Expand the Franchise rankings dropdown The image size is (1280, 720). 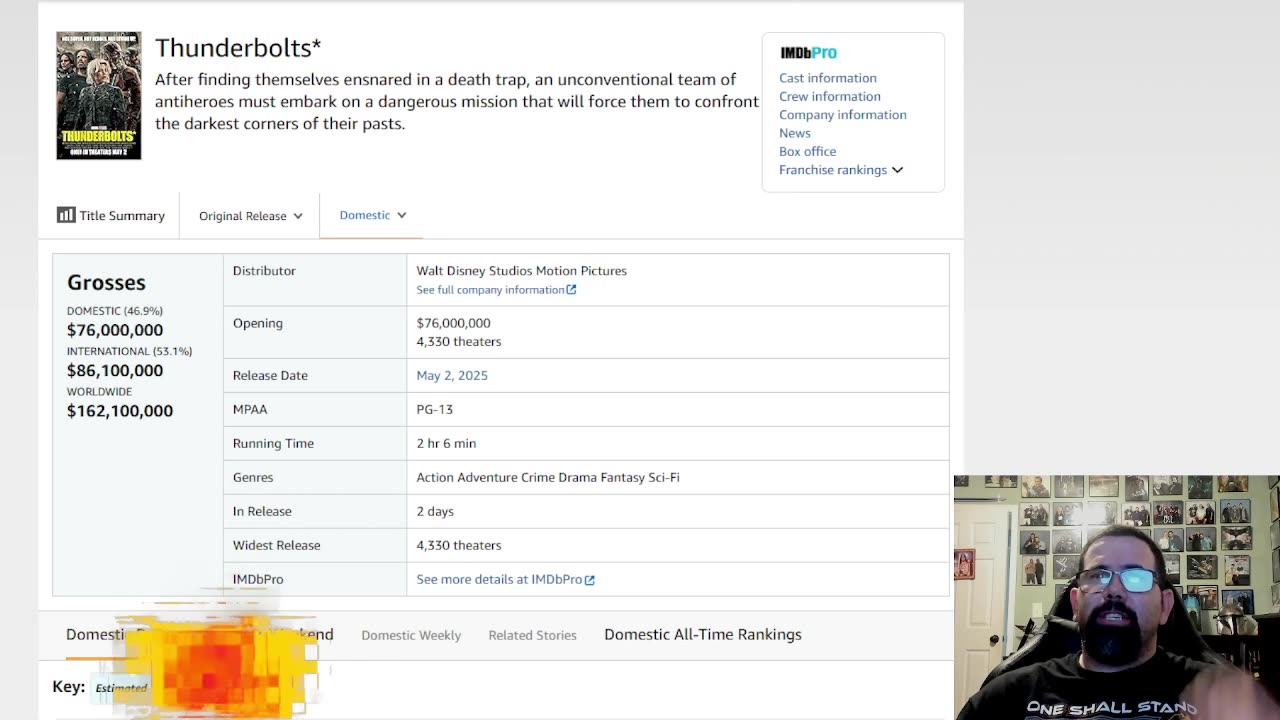(841, 170)
